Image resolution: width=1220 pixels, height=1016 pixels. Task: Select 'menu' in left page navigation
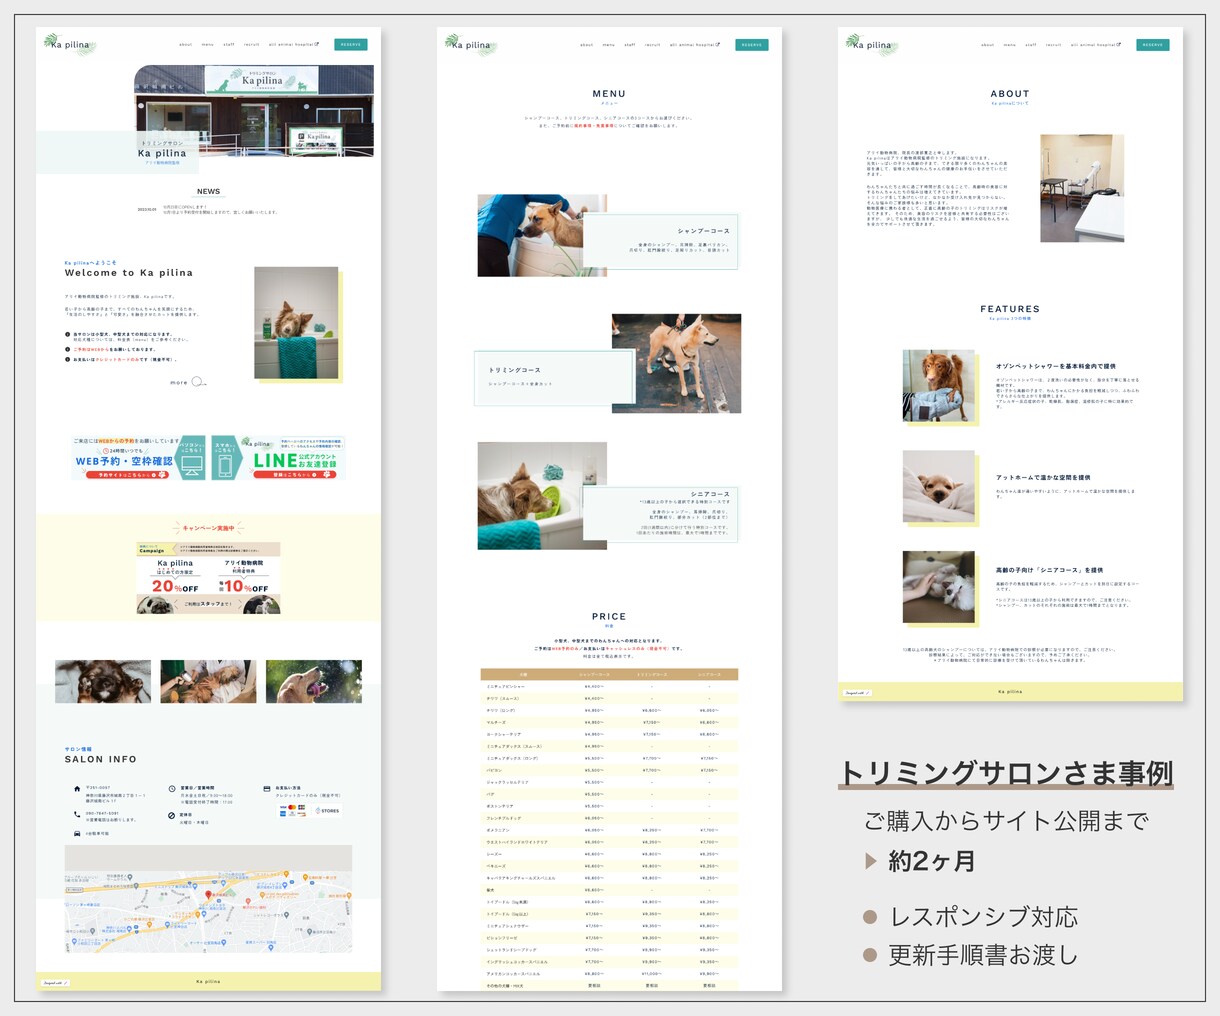(207, 44)
